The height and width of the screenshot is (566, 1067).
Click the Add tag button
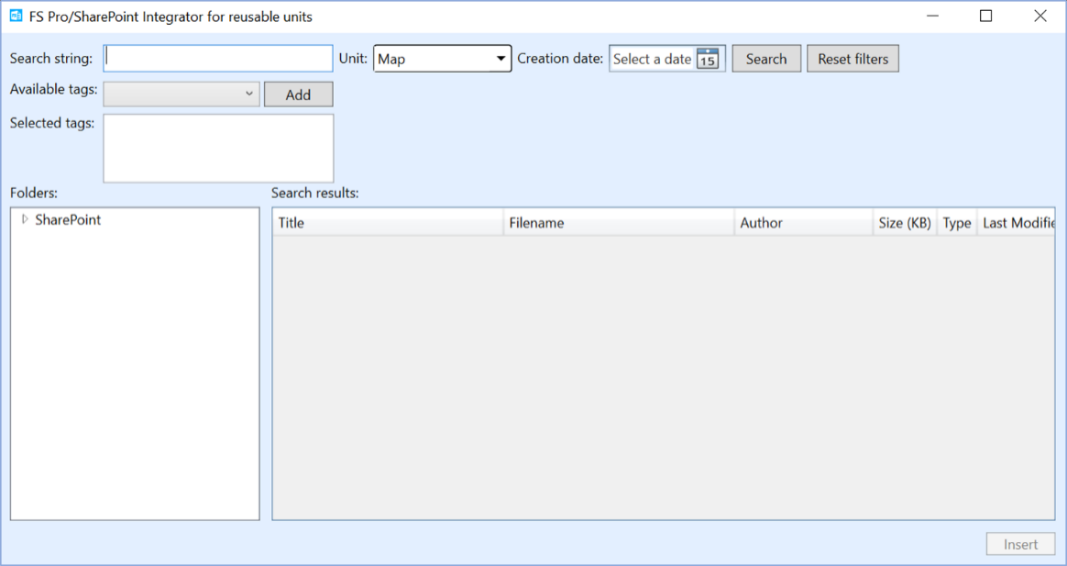[298, 95]
